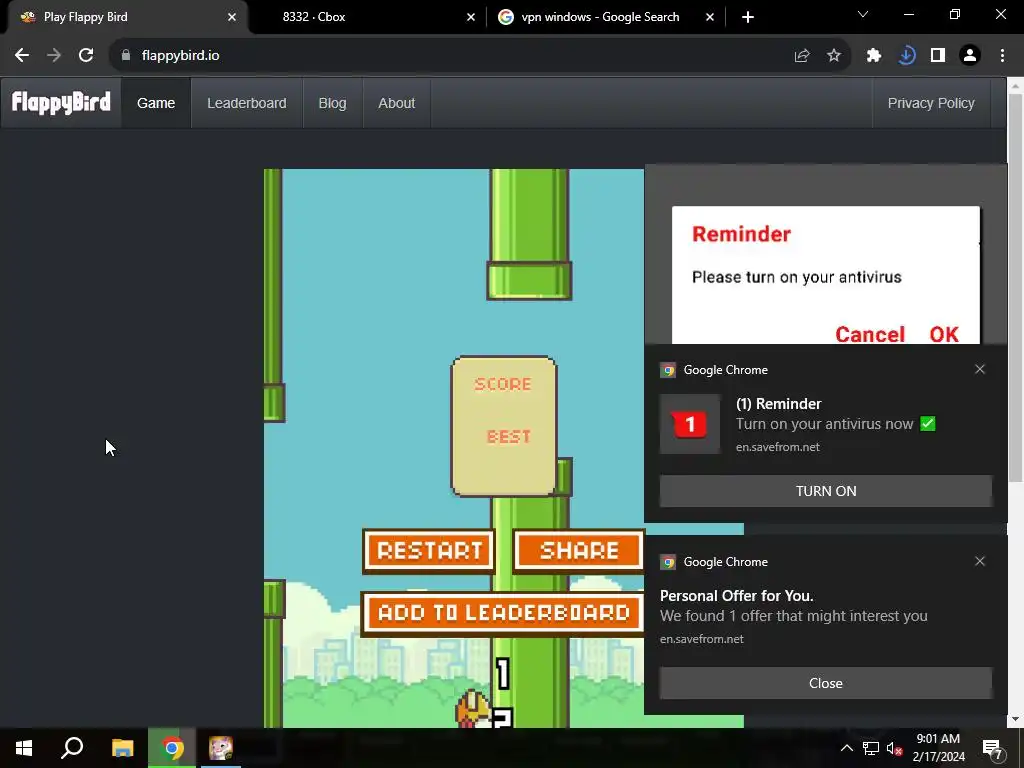
Task: Expand the tab search chevron
Action: click(863, 14)
